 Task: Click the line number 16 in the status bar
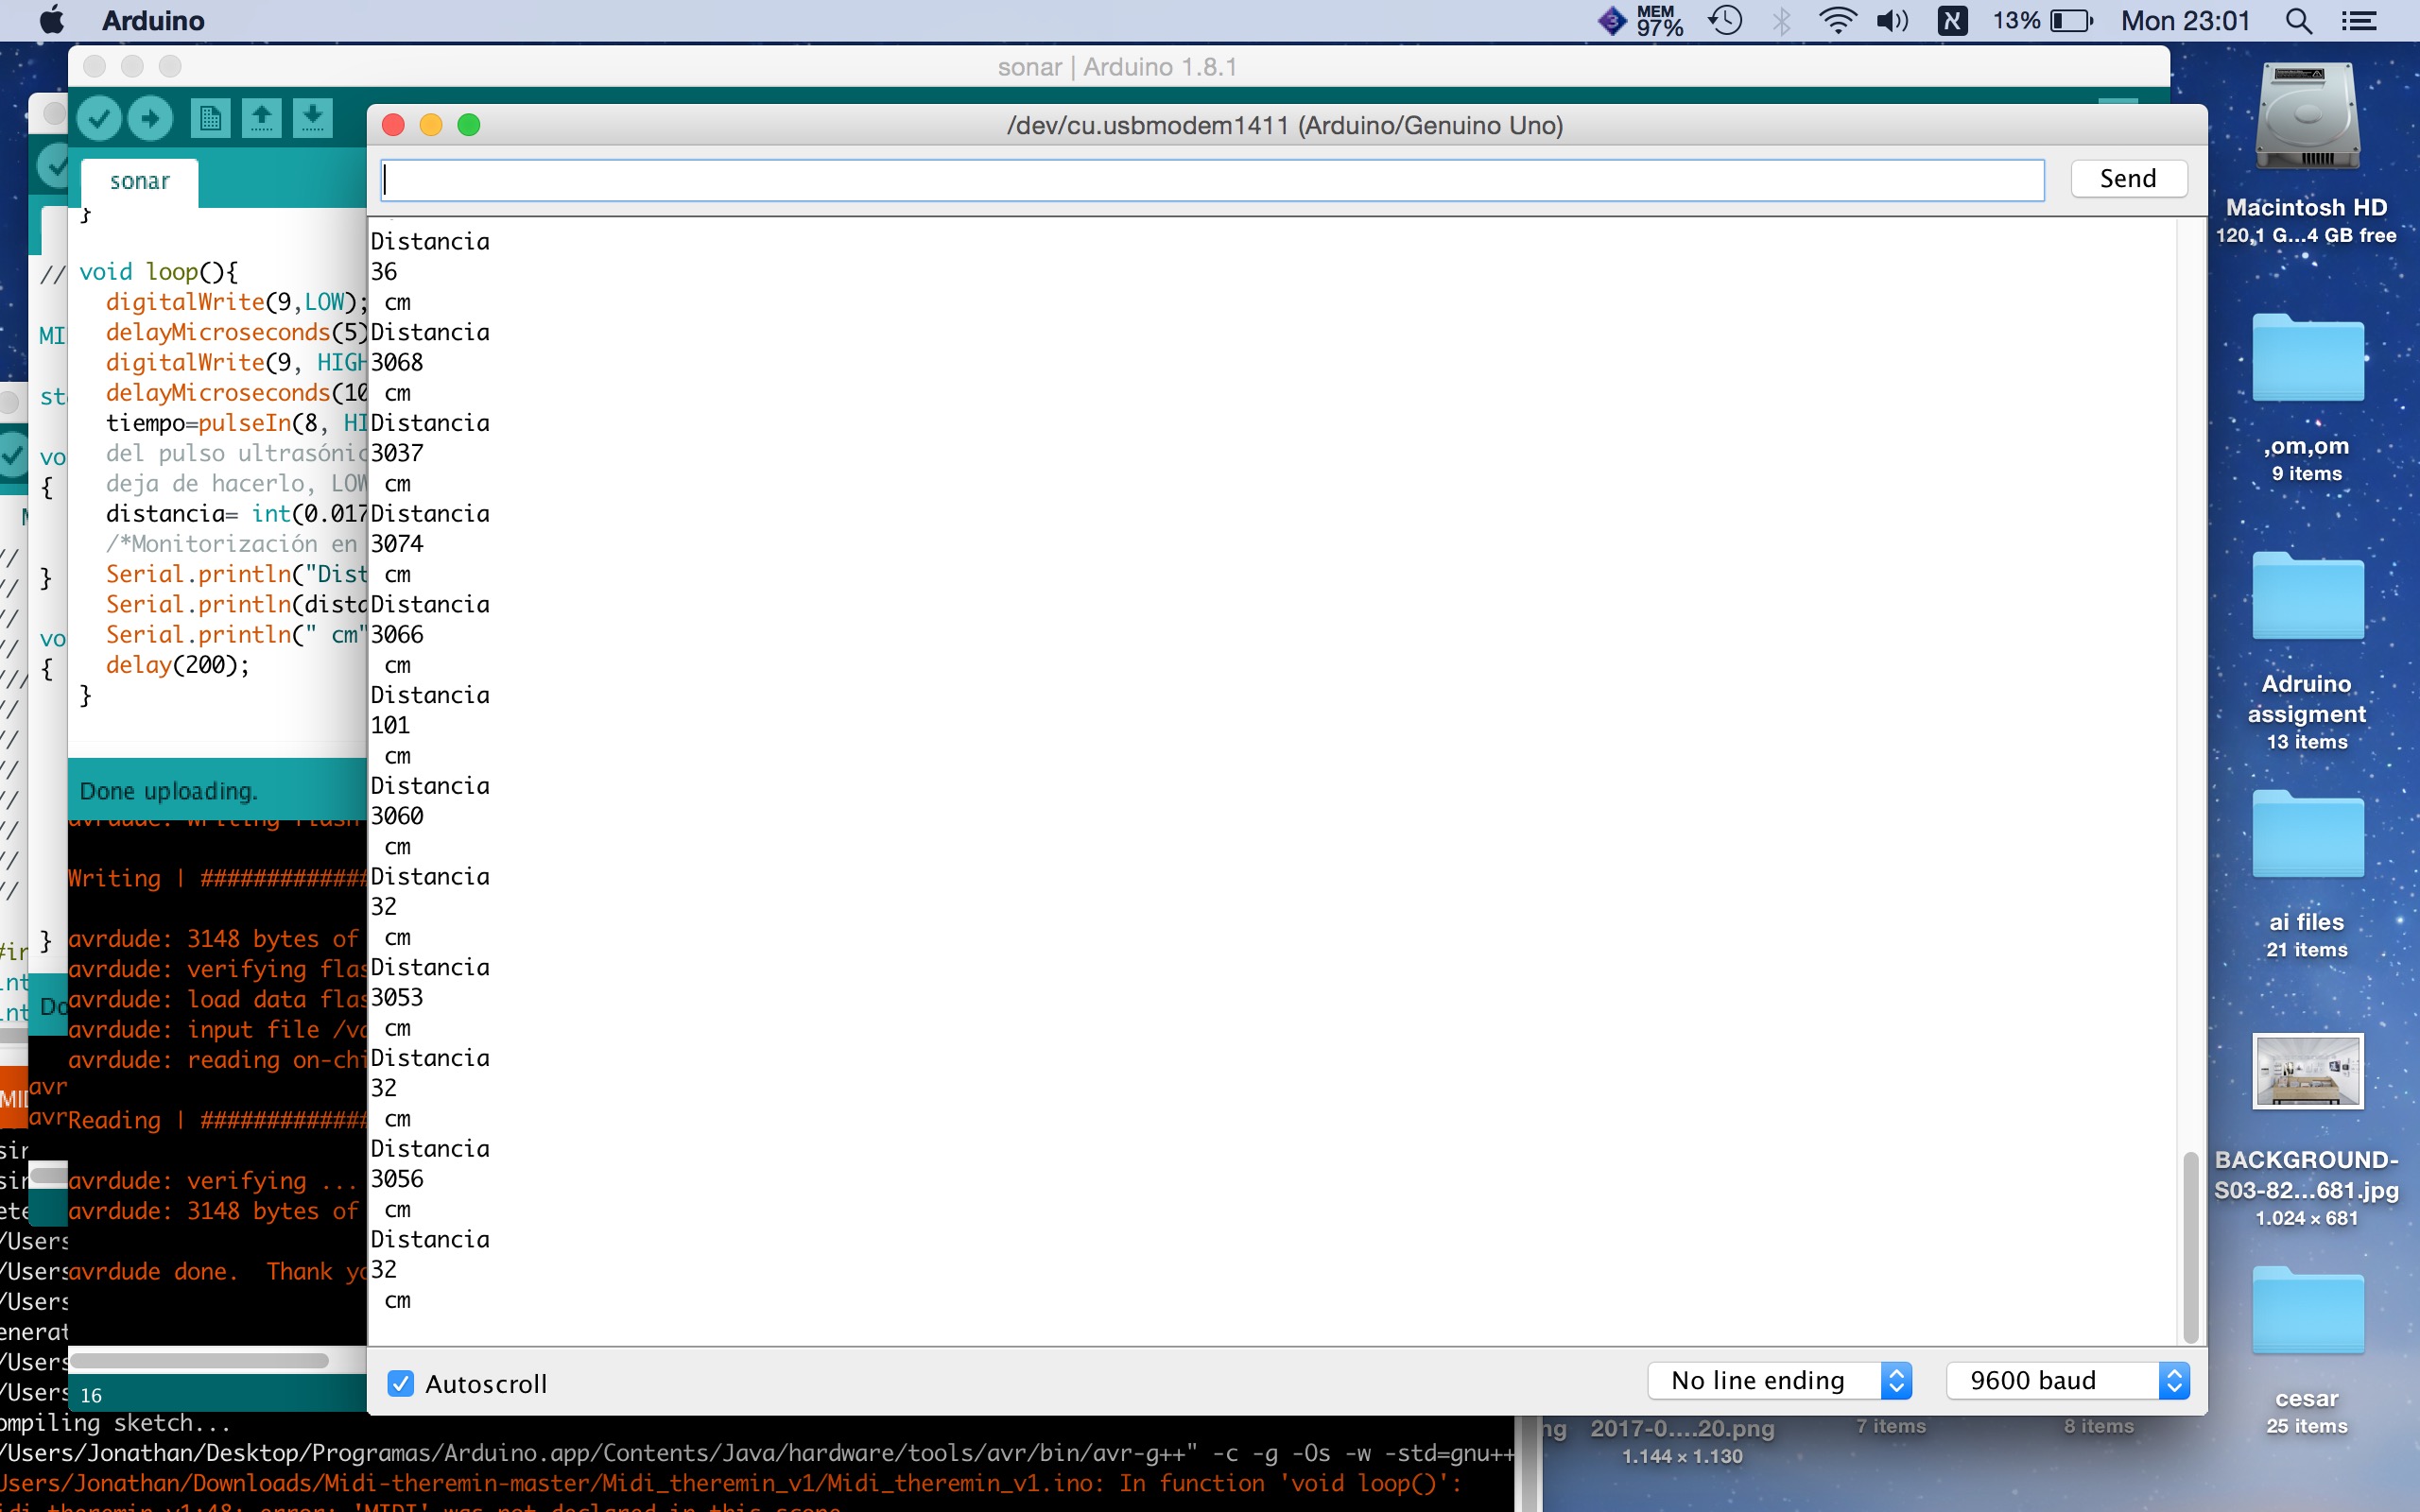coord(91,1395)
